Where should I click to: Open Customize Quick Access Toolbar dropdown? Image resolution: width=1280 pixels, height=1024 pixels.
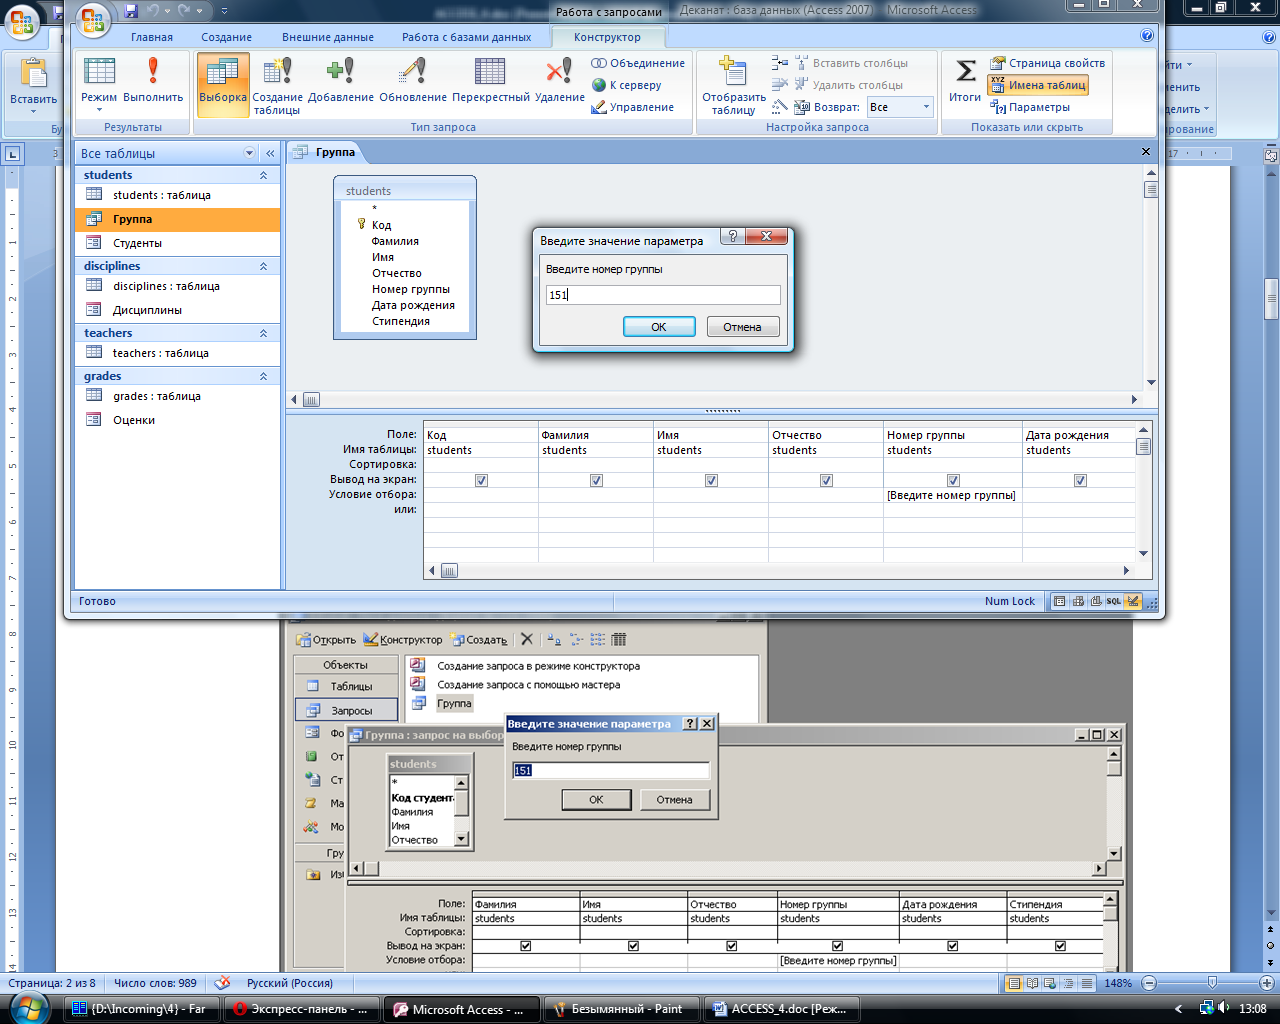[x=224, y=11]
